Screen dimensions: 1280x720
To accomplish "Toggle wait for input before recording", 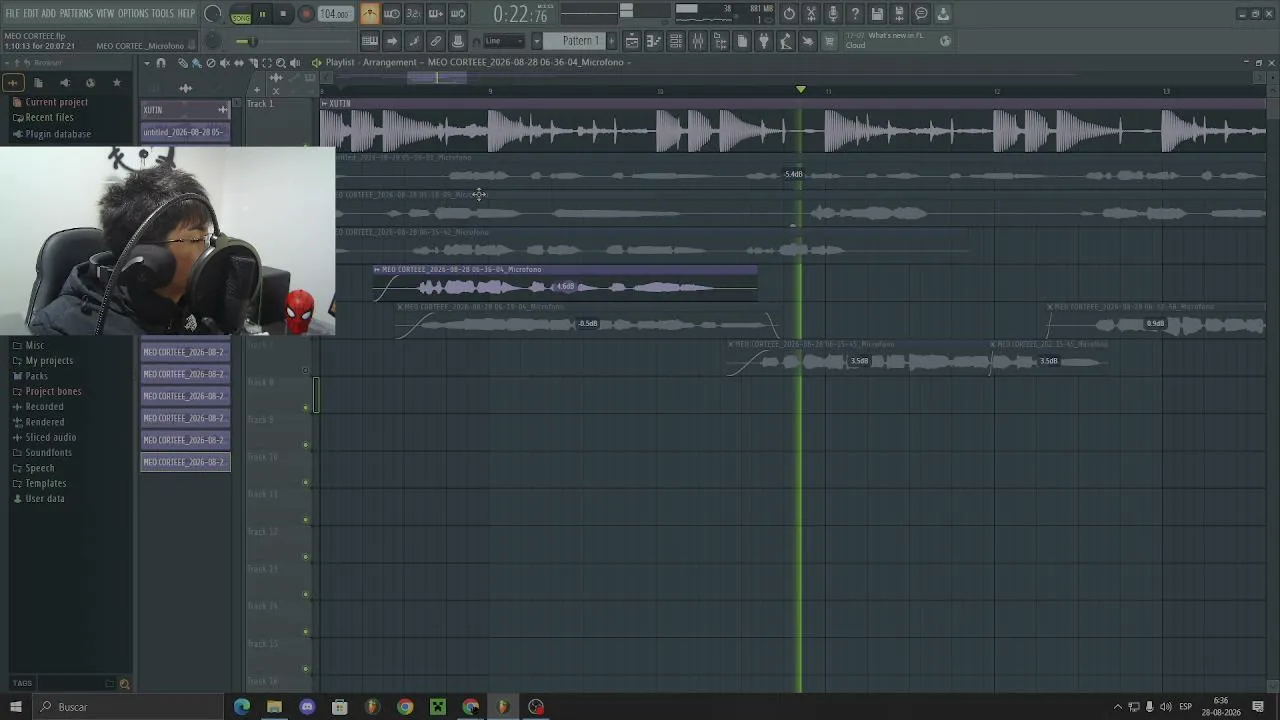I will pos(391,14).
